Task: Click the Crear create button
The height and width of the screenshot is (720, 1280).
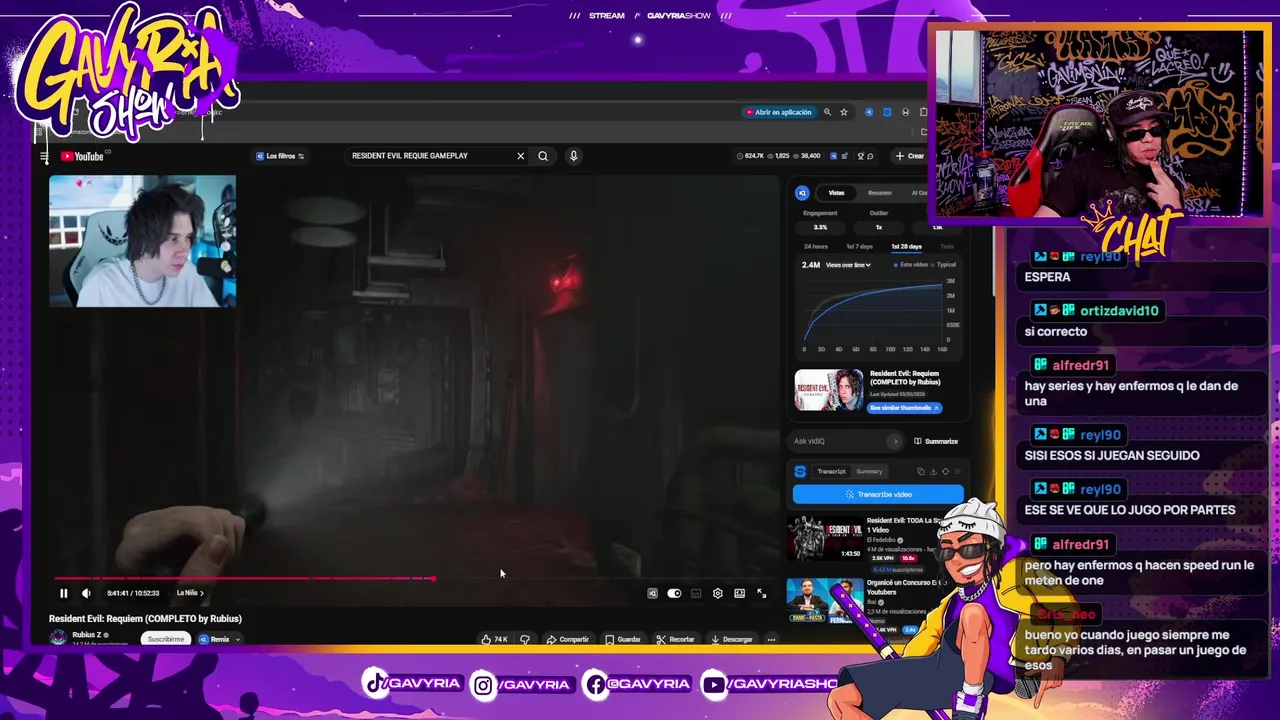Action: (x=910, y=156)
